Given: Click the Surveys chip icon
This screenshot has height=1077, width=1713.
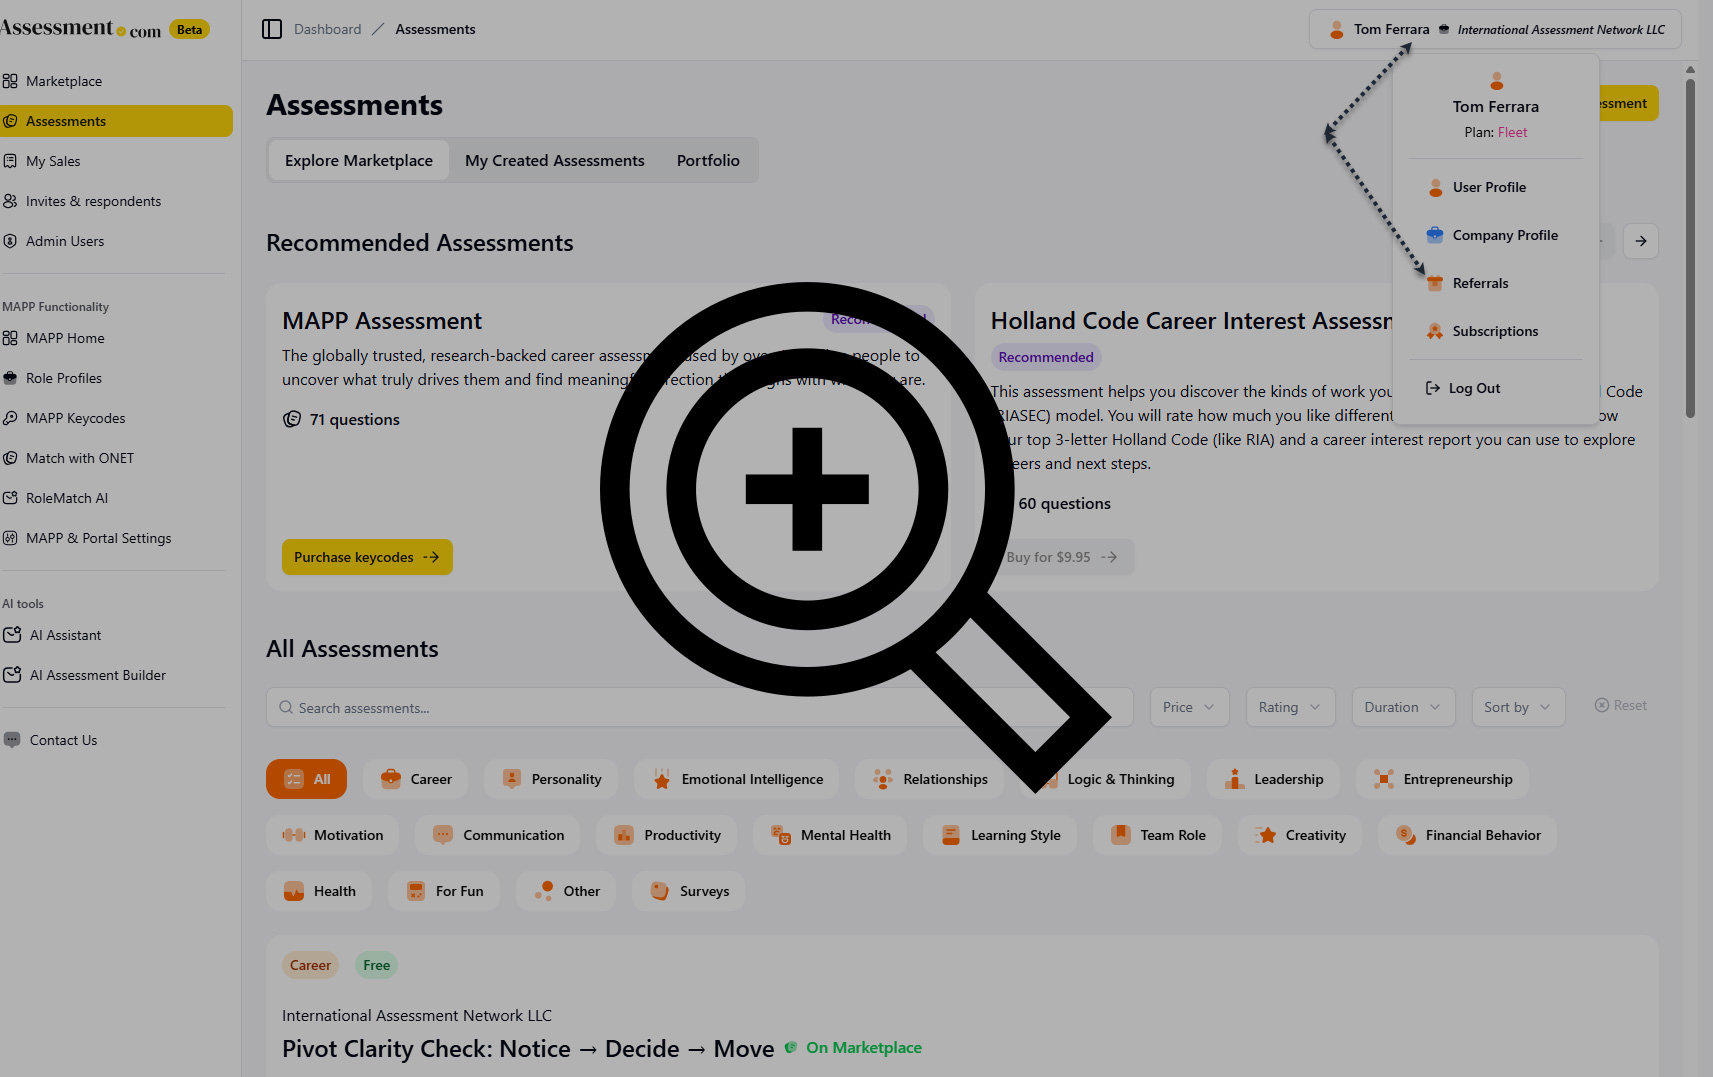Looking at the screenshot, I should [660, 891].
